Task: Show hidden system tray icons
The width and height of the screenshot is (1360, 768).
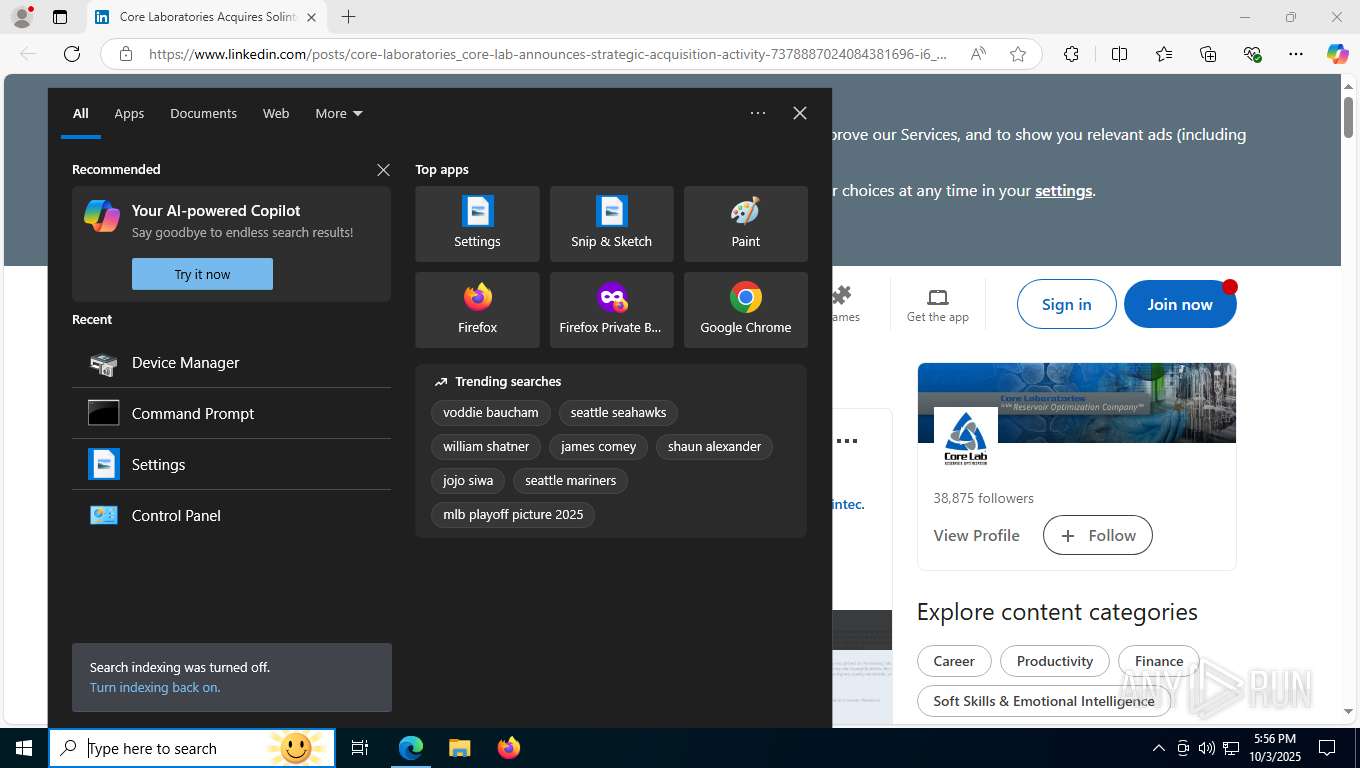Action: tap(1158, 748)
